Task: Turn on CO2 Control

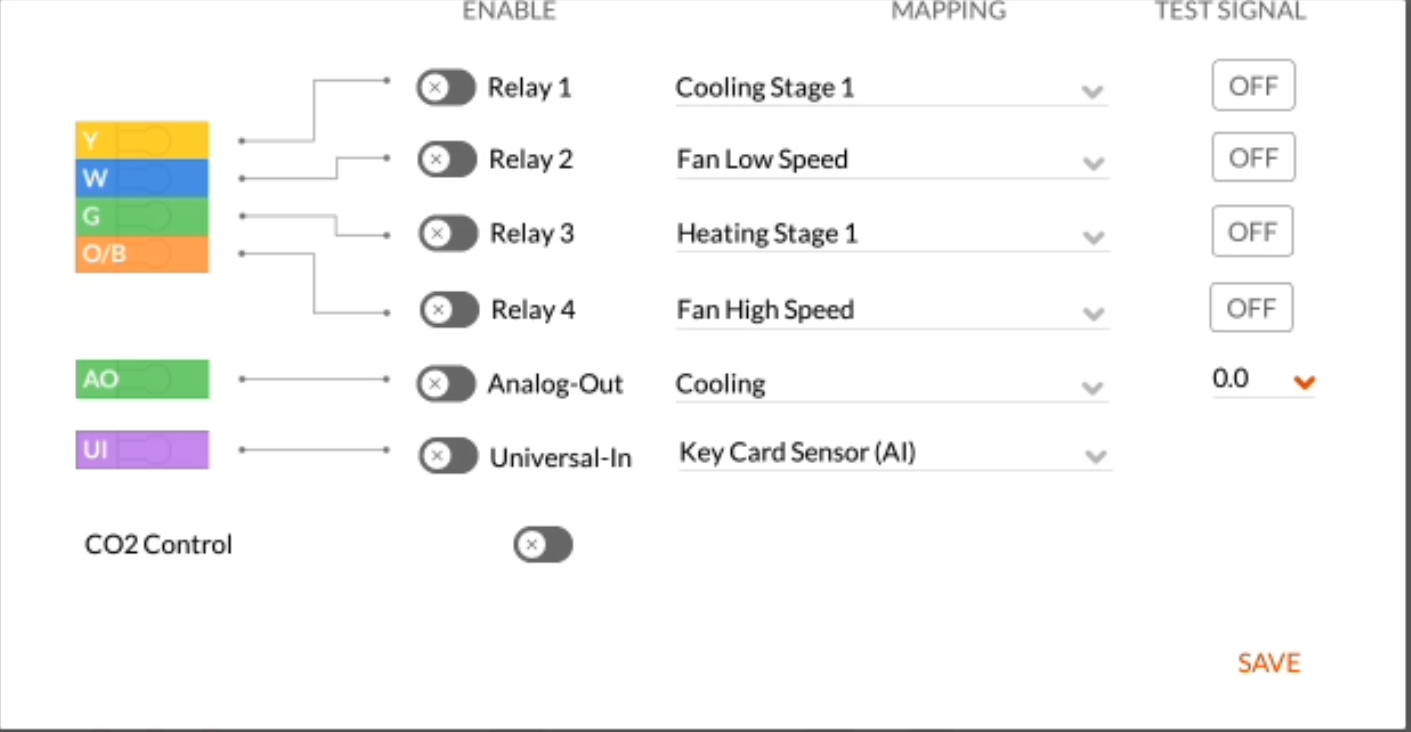Action: click(544, 545)
